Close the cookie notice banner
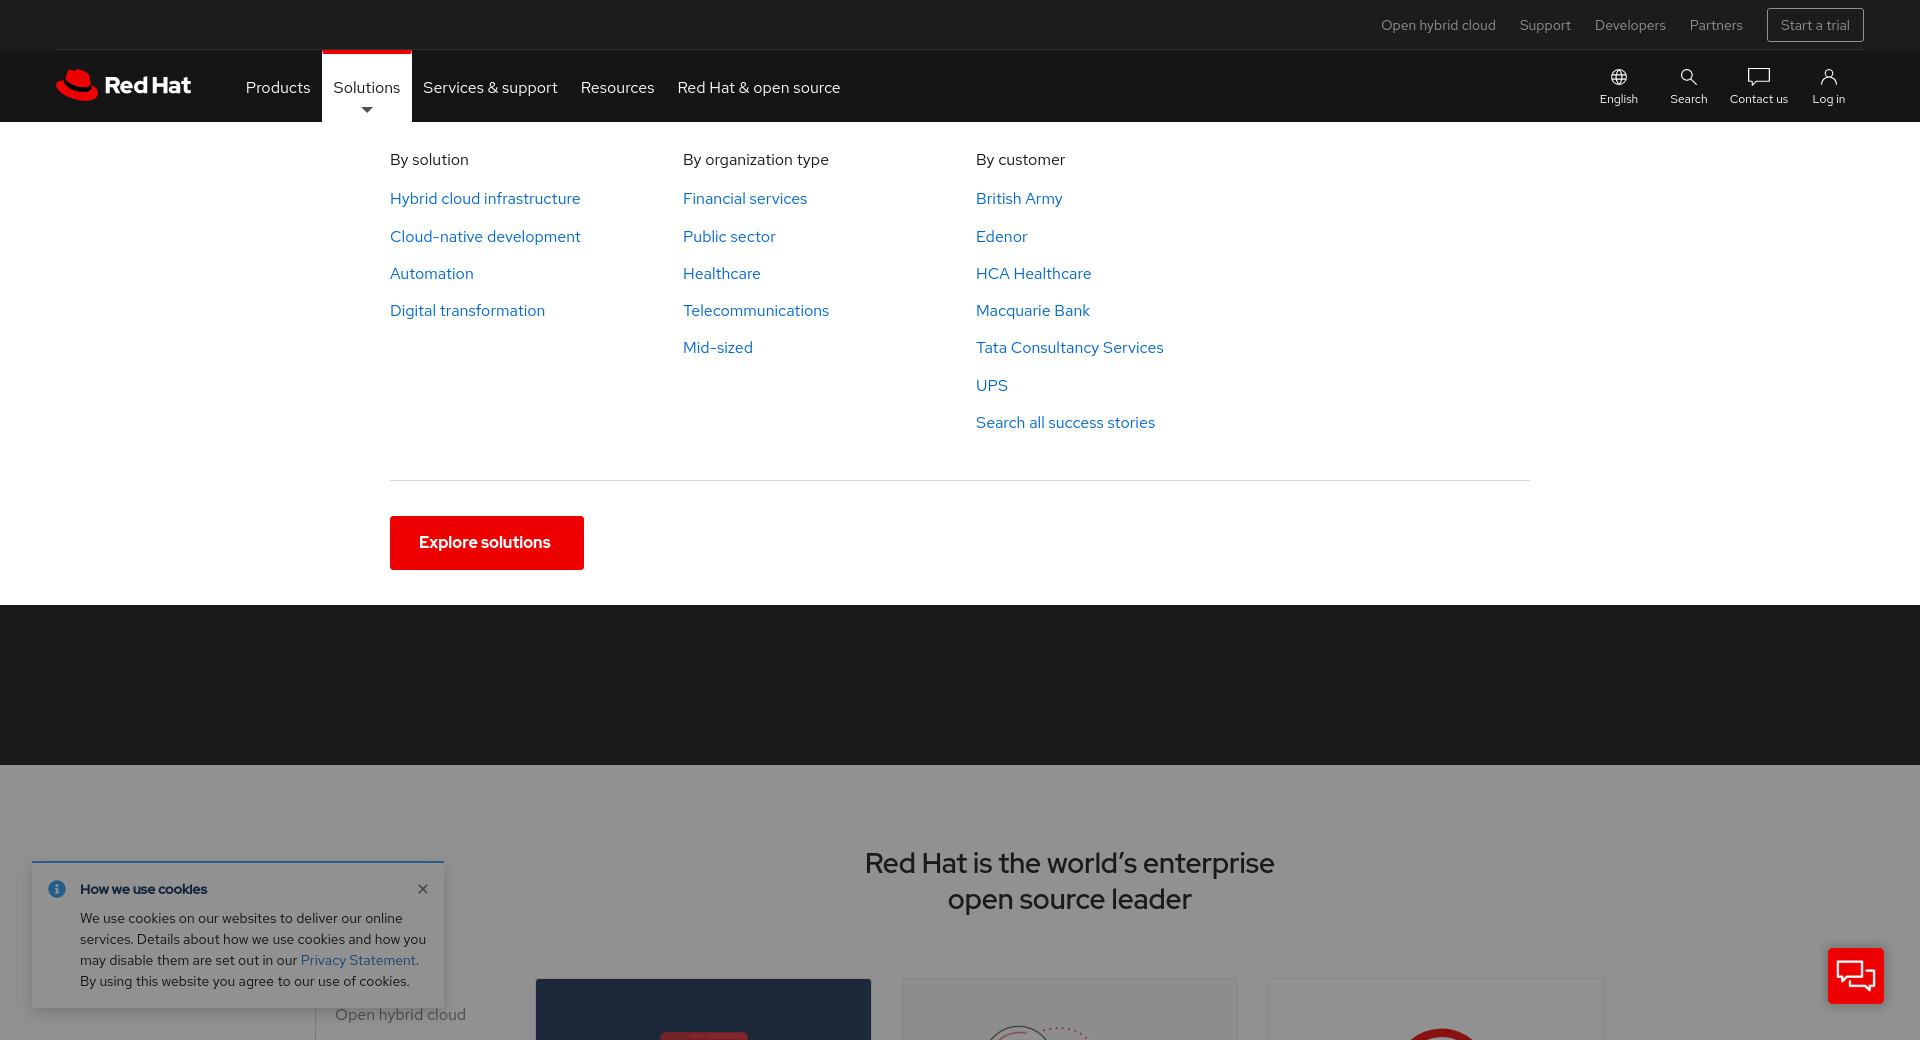The width and height of the screenshot is (1920, 1040). pos(423,889)
